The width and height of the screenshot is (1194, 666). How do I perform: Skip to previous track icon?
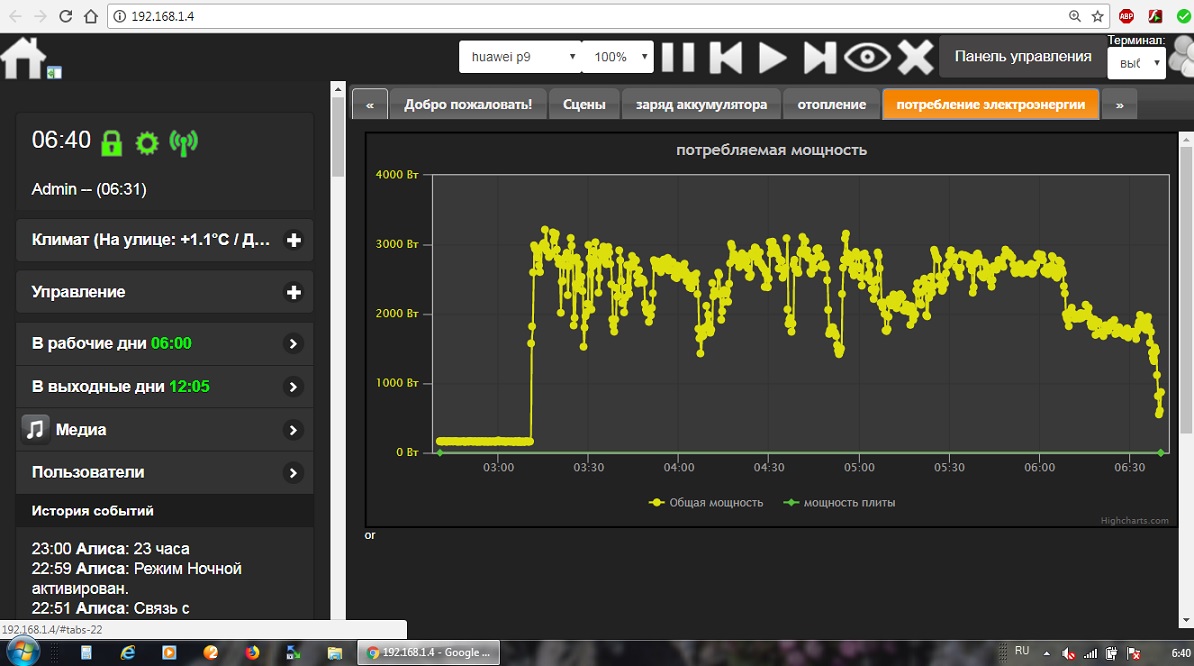tap(726, 57)
